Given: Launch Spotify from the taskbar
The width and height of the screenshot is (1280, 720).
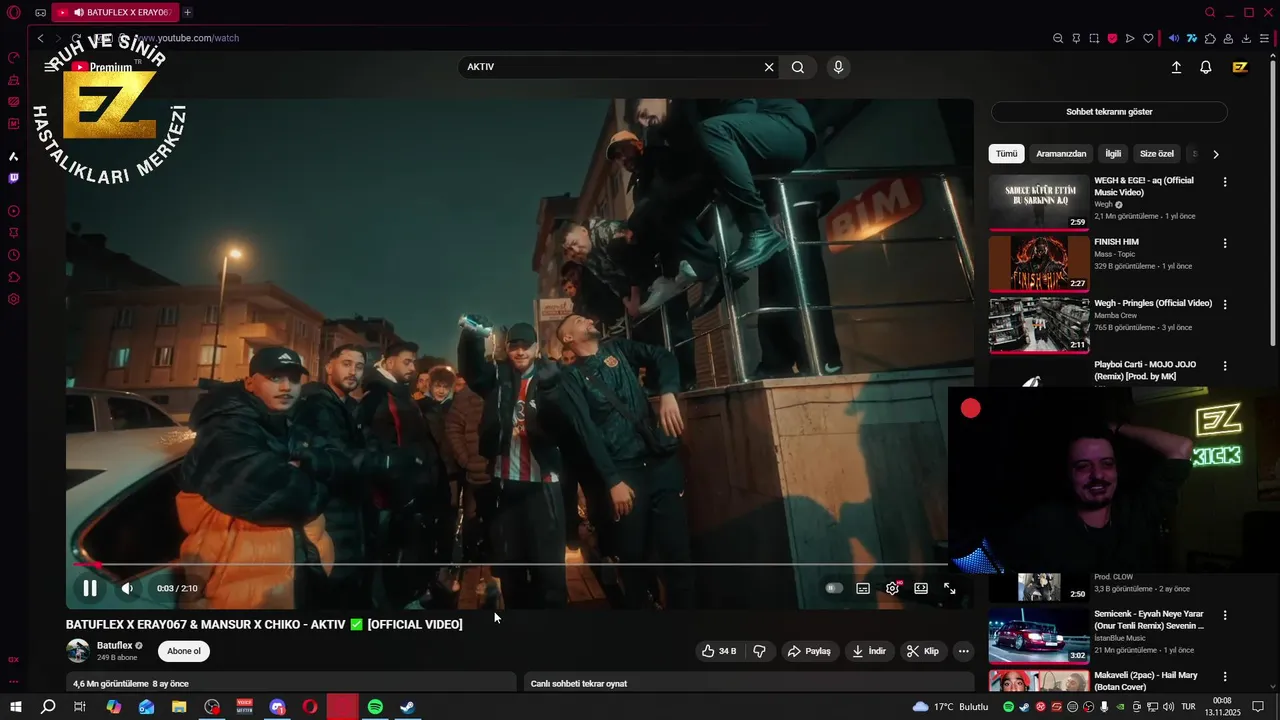Looking at the screenshot, I should pyautogui.click(x=375, y=707).
